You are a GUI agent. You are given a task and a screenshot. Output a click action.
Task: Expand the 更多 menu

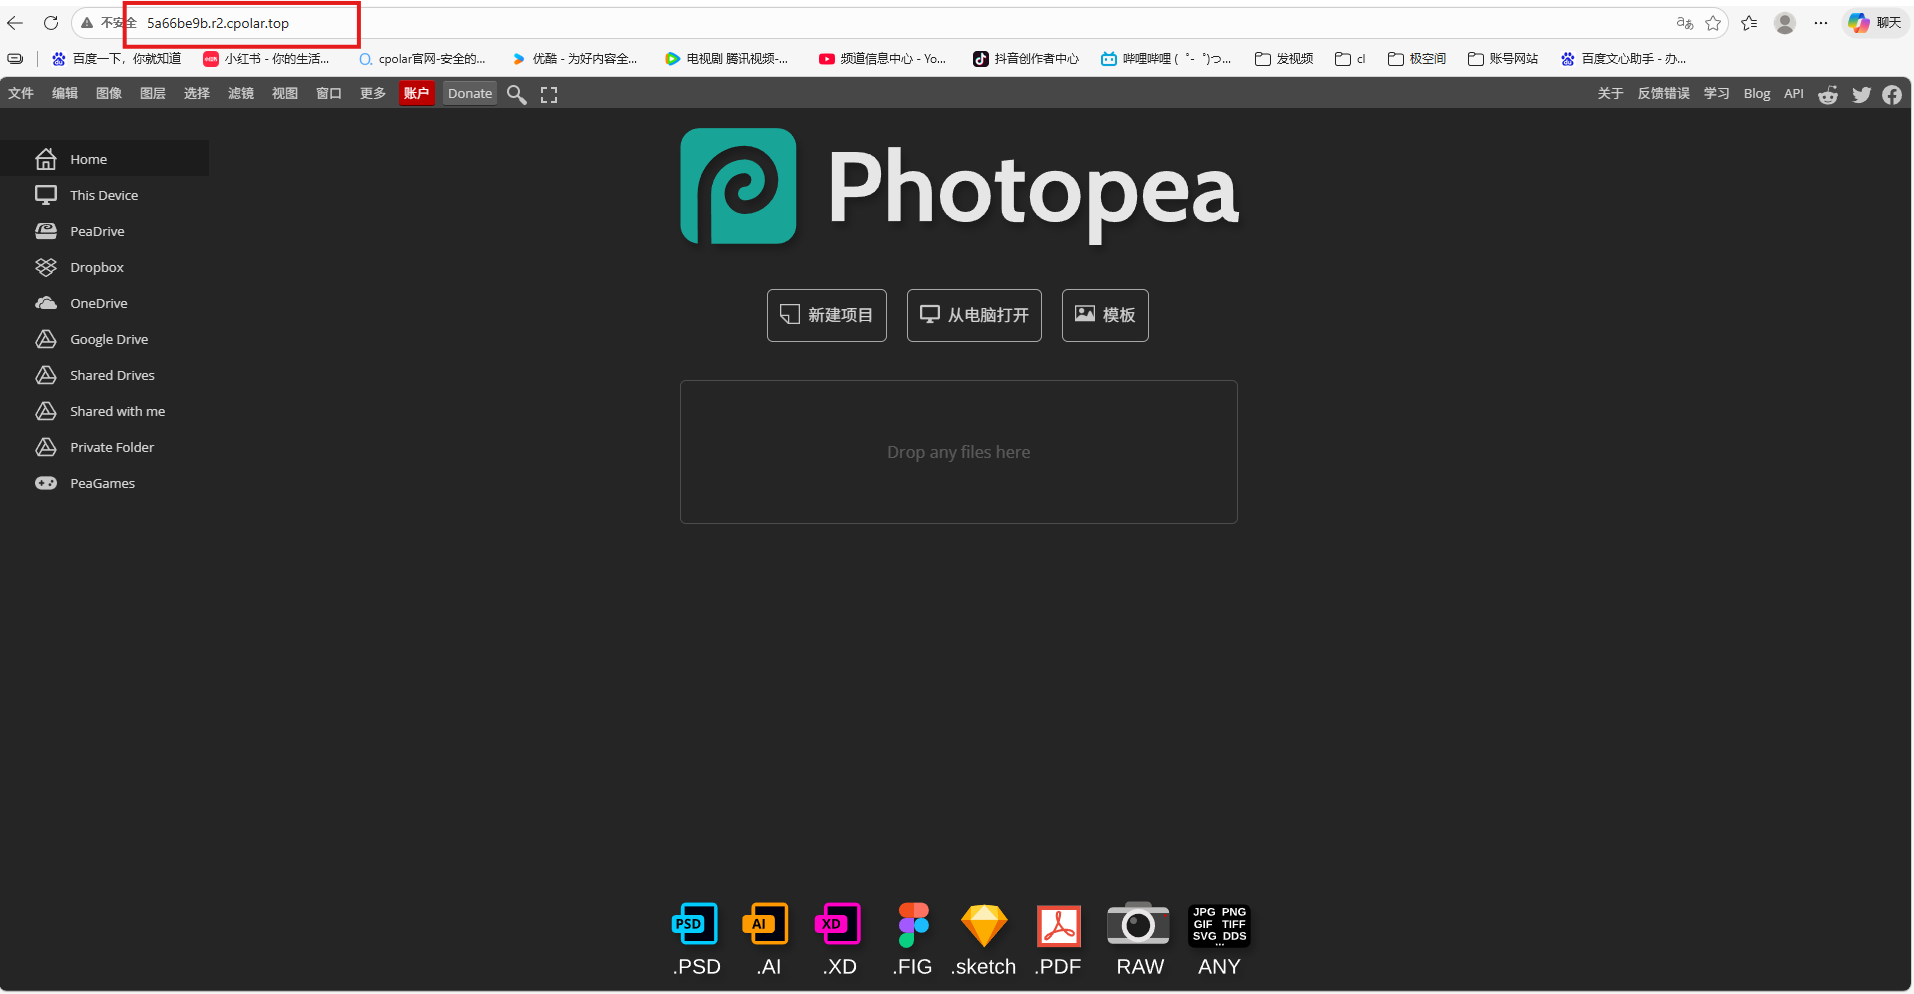[x=372, y=93]
